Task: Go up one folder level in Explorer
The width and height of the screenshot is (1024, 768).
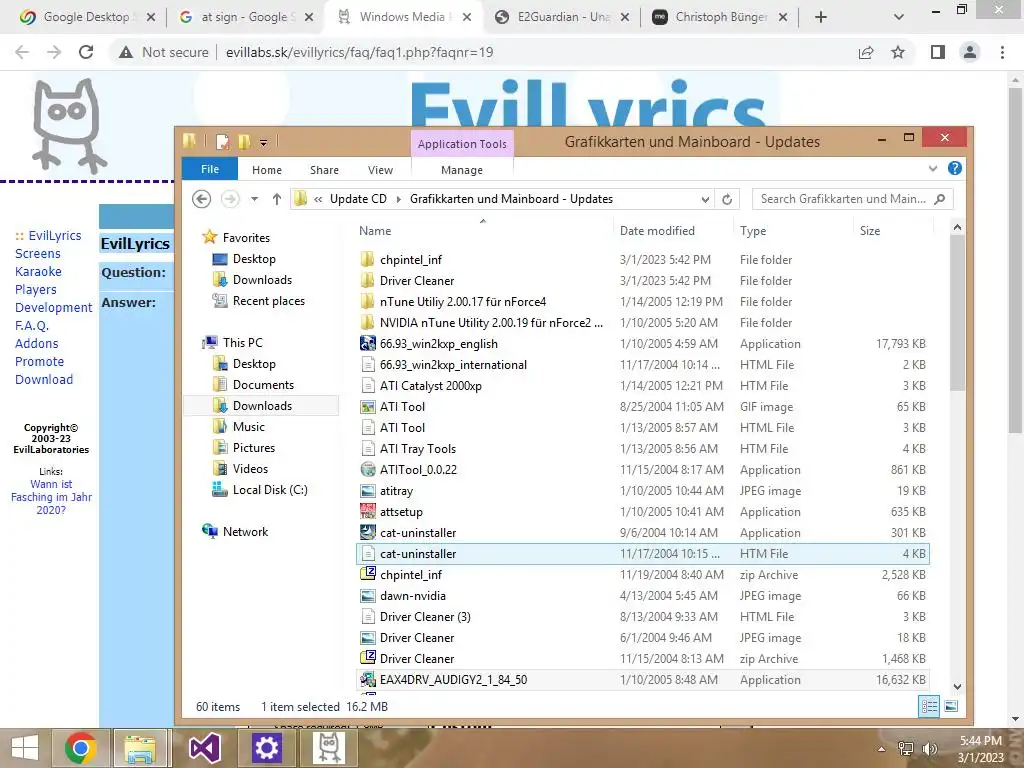Action: [277, 199]
